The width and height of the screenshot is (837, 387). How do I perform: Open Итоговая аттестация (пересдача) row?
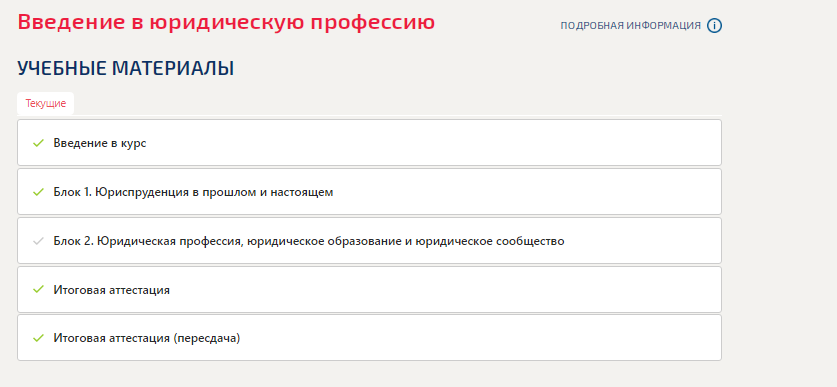coord(369,338)
